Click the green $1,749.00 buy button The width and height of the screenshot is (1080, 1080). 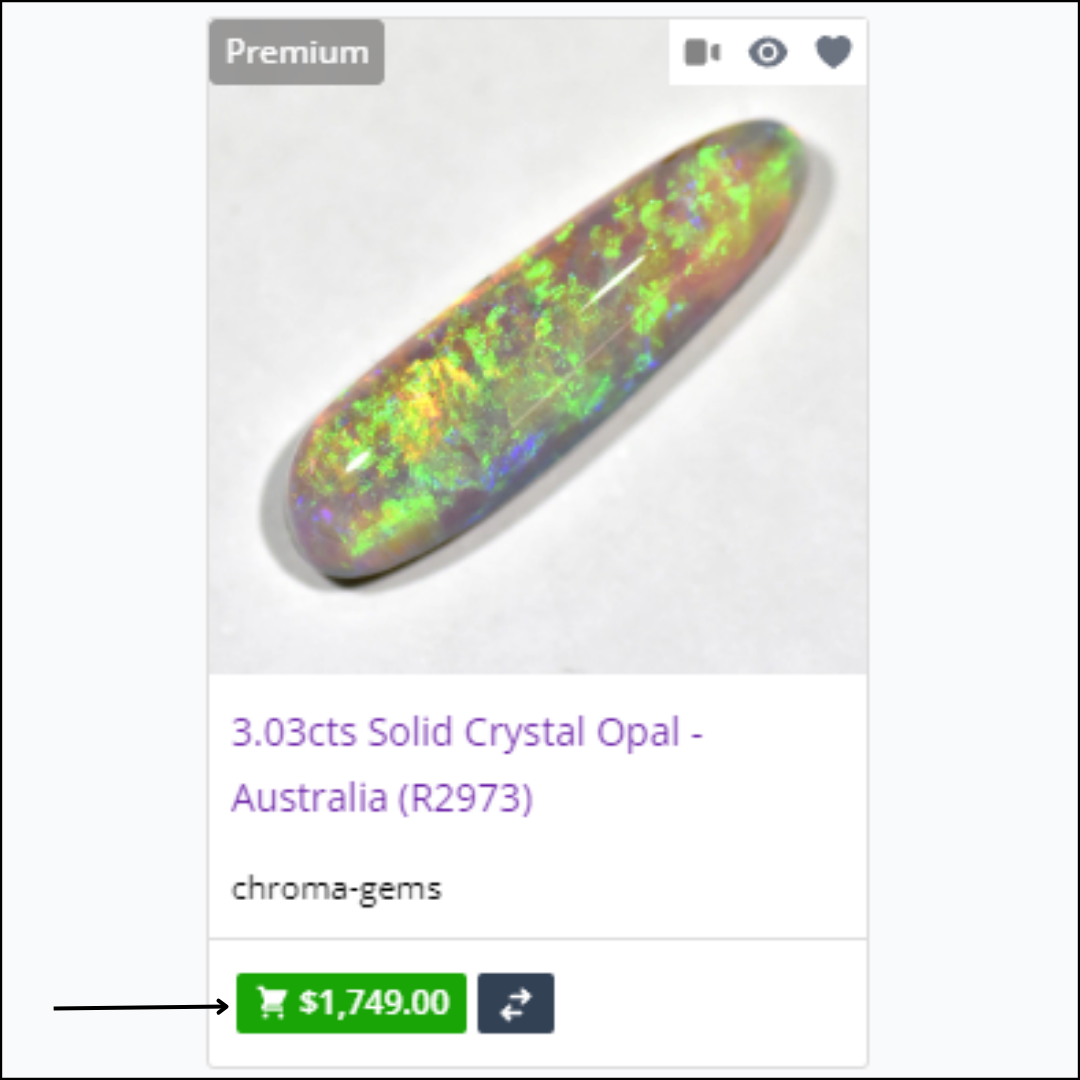click(351, 1003)
